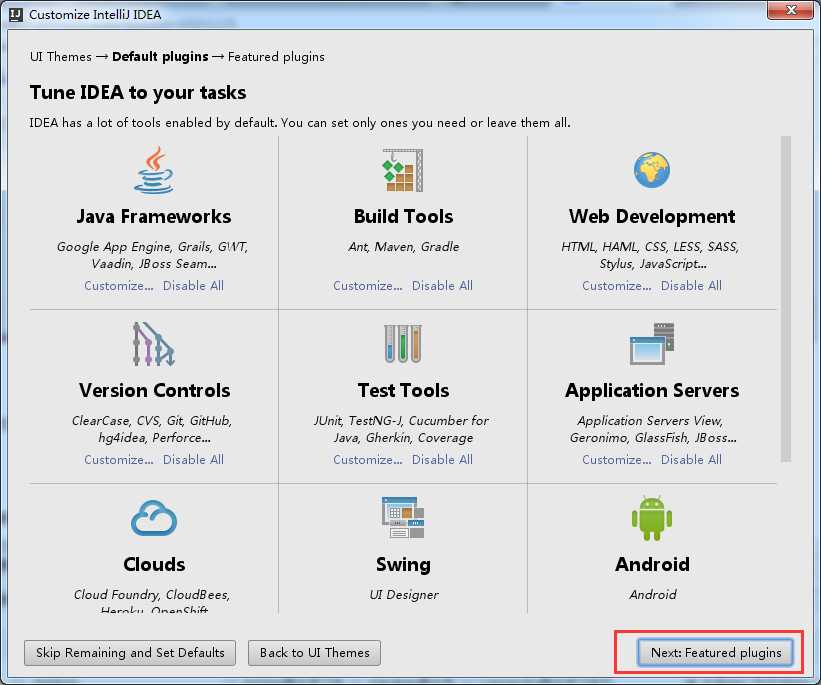
Task: Click the italic 'Android' description text
Action: (x=653, y=594)
